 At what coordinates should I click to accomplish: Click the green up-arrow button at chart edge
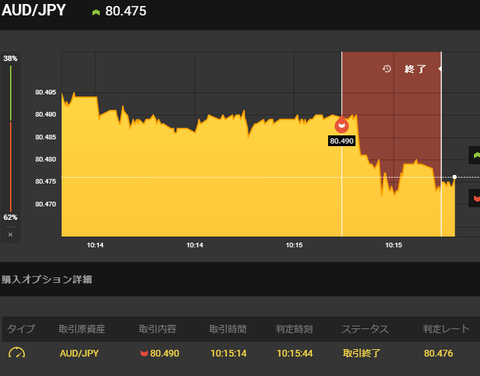click(x=475, y=155)
